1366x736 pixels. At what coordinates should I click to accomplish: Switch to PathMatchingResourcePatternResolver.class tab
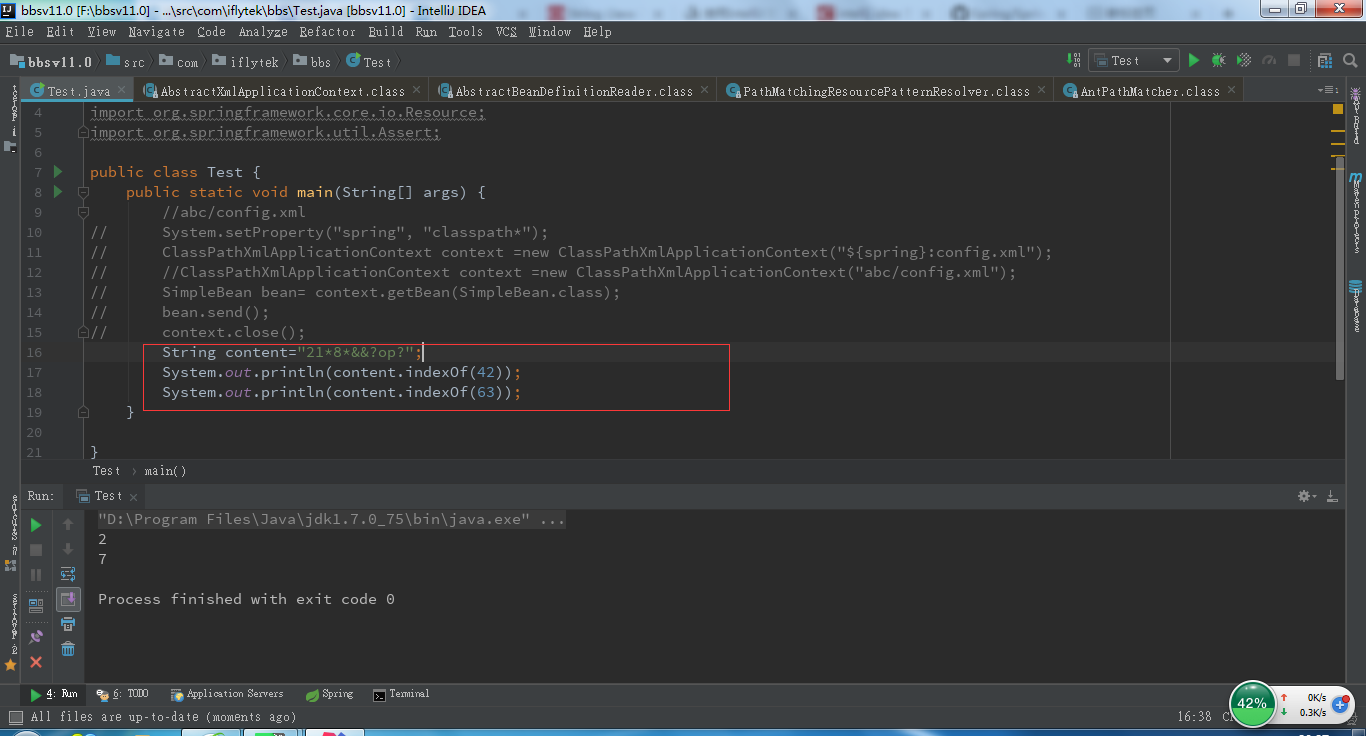pyautogui.click(x=886, y=91)
